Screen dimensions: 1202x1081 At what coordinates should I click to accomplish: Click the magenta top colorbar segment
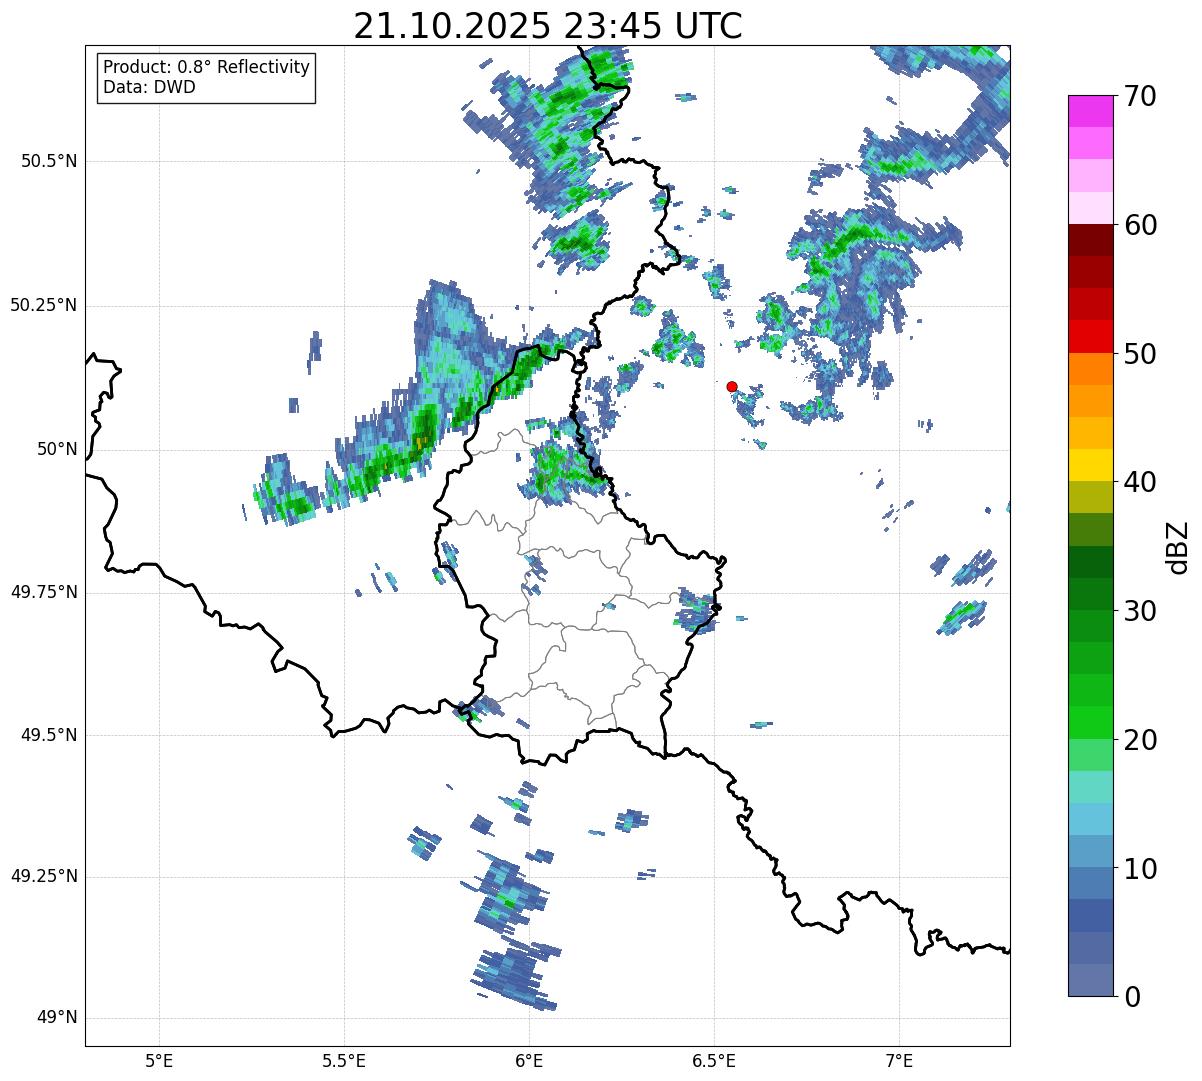[x=1090, y=111]
